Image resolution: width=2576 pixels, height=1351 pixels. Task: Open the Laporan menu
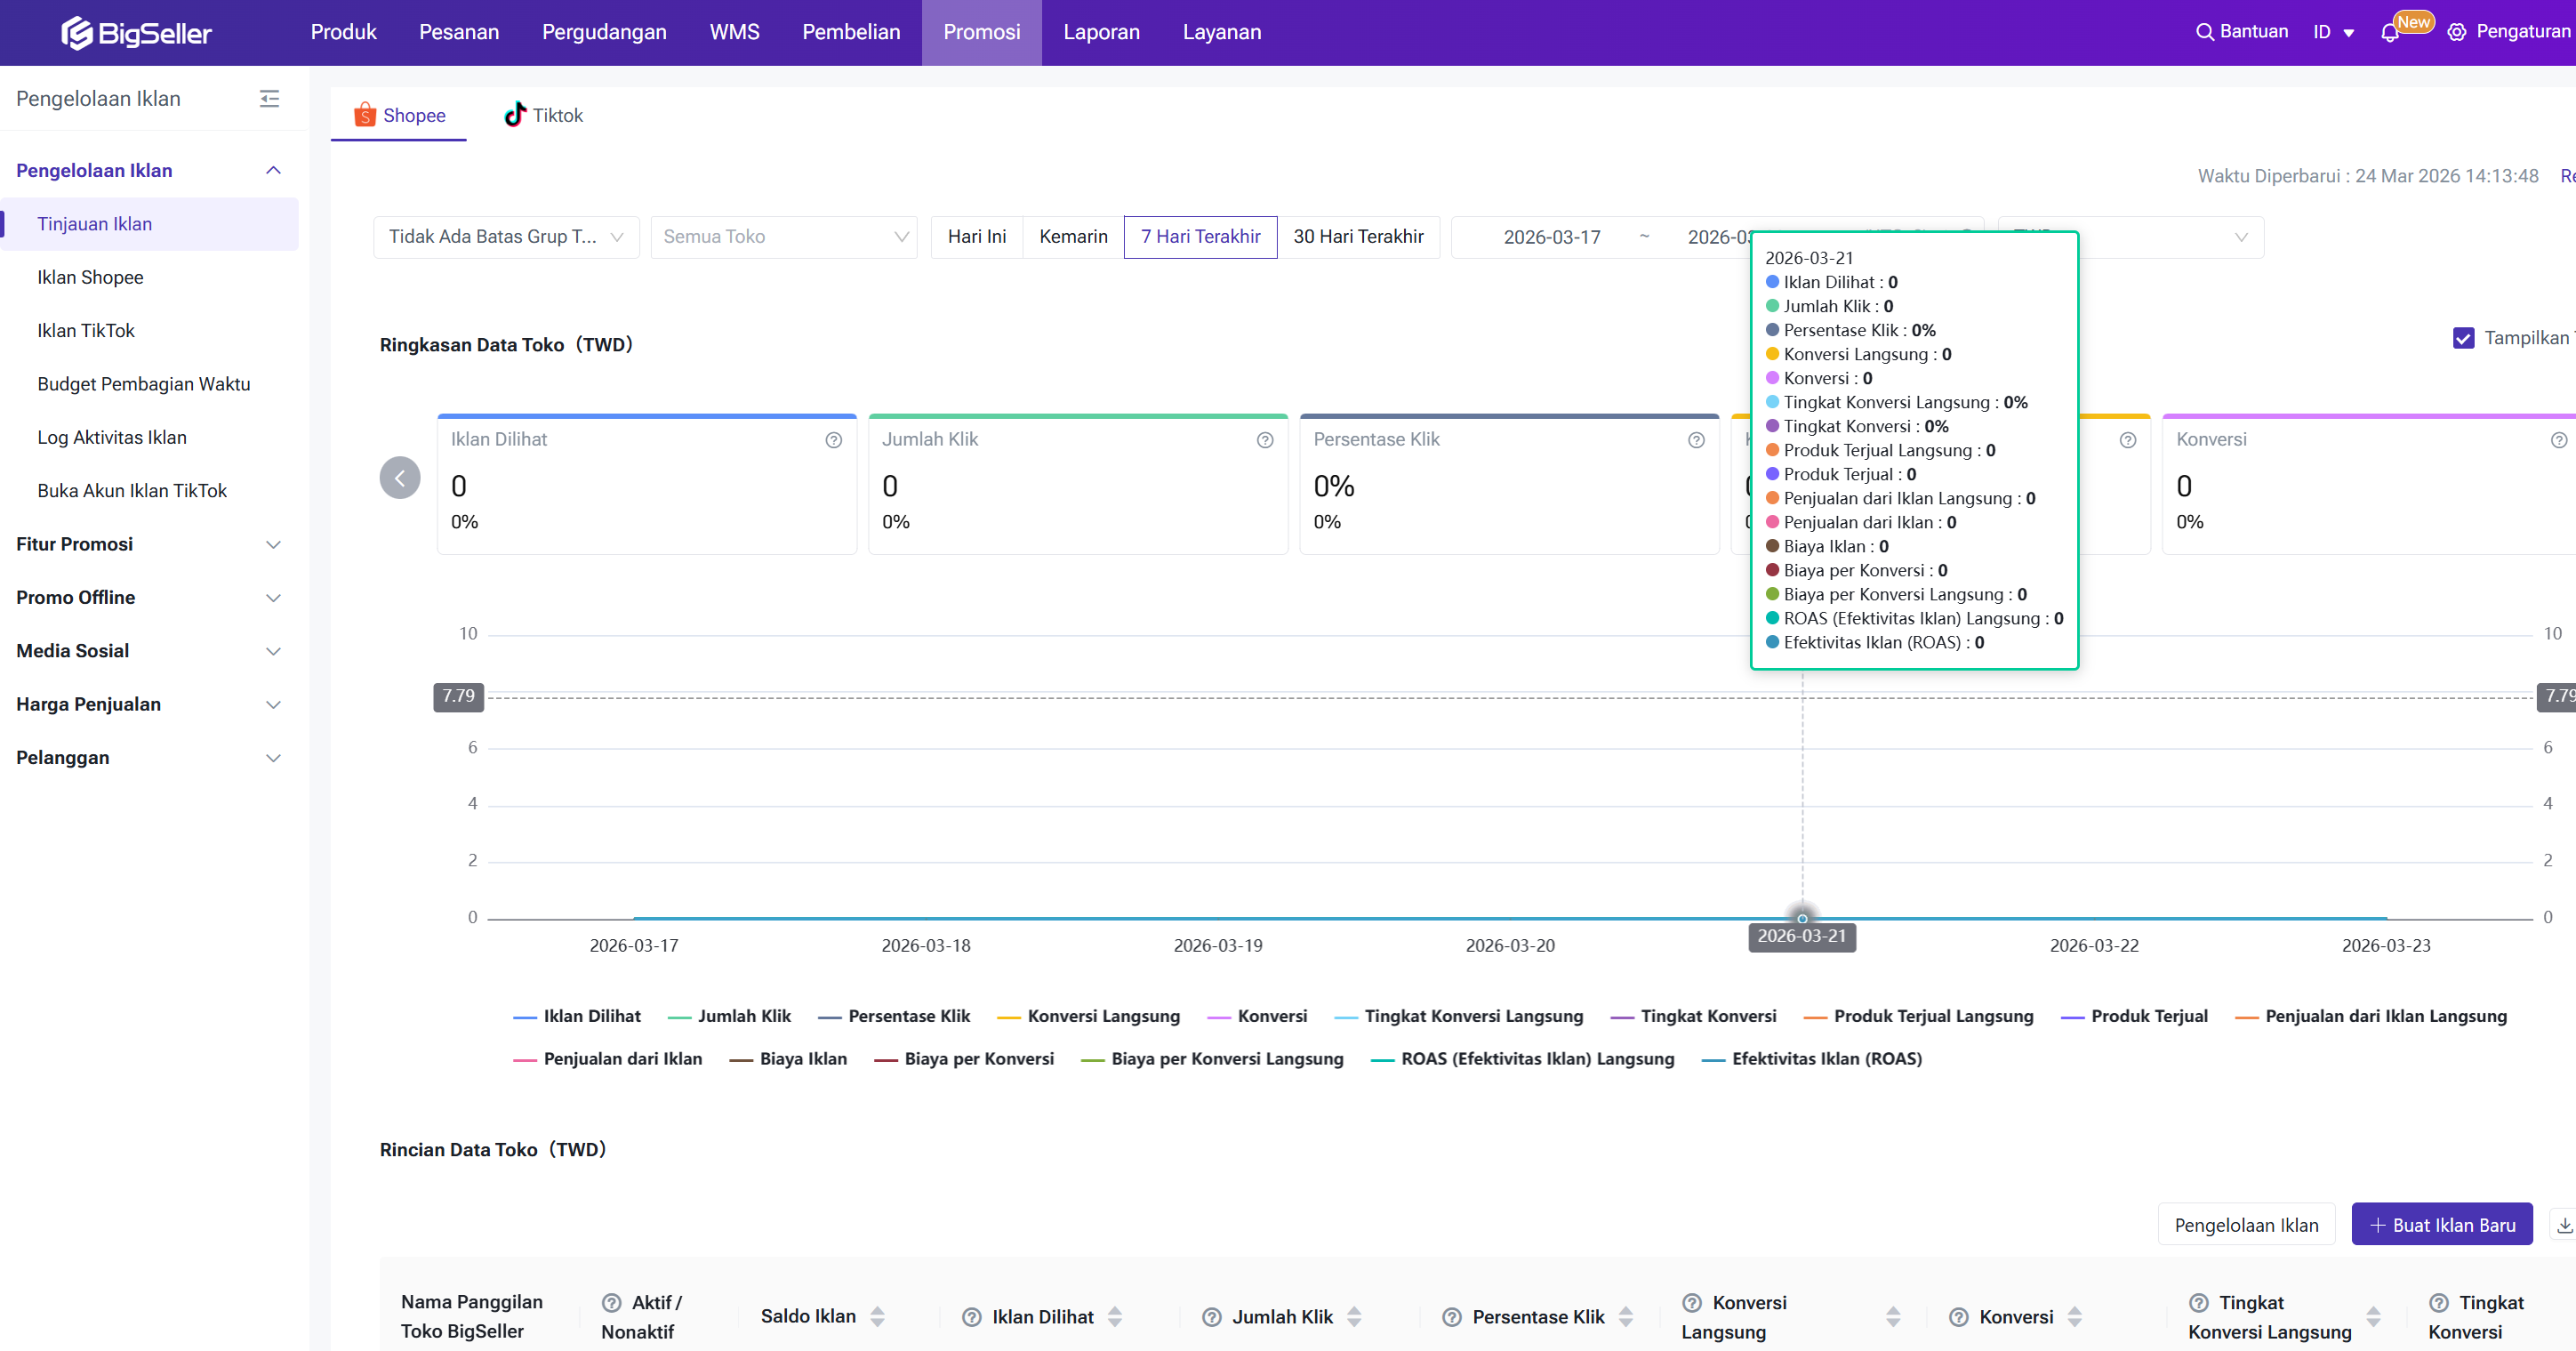point(1101,32)
